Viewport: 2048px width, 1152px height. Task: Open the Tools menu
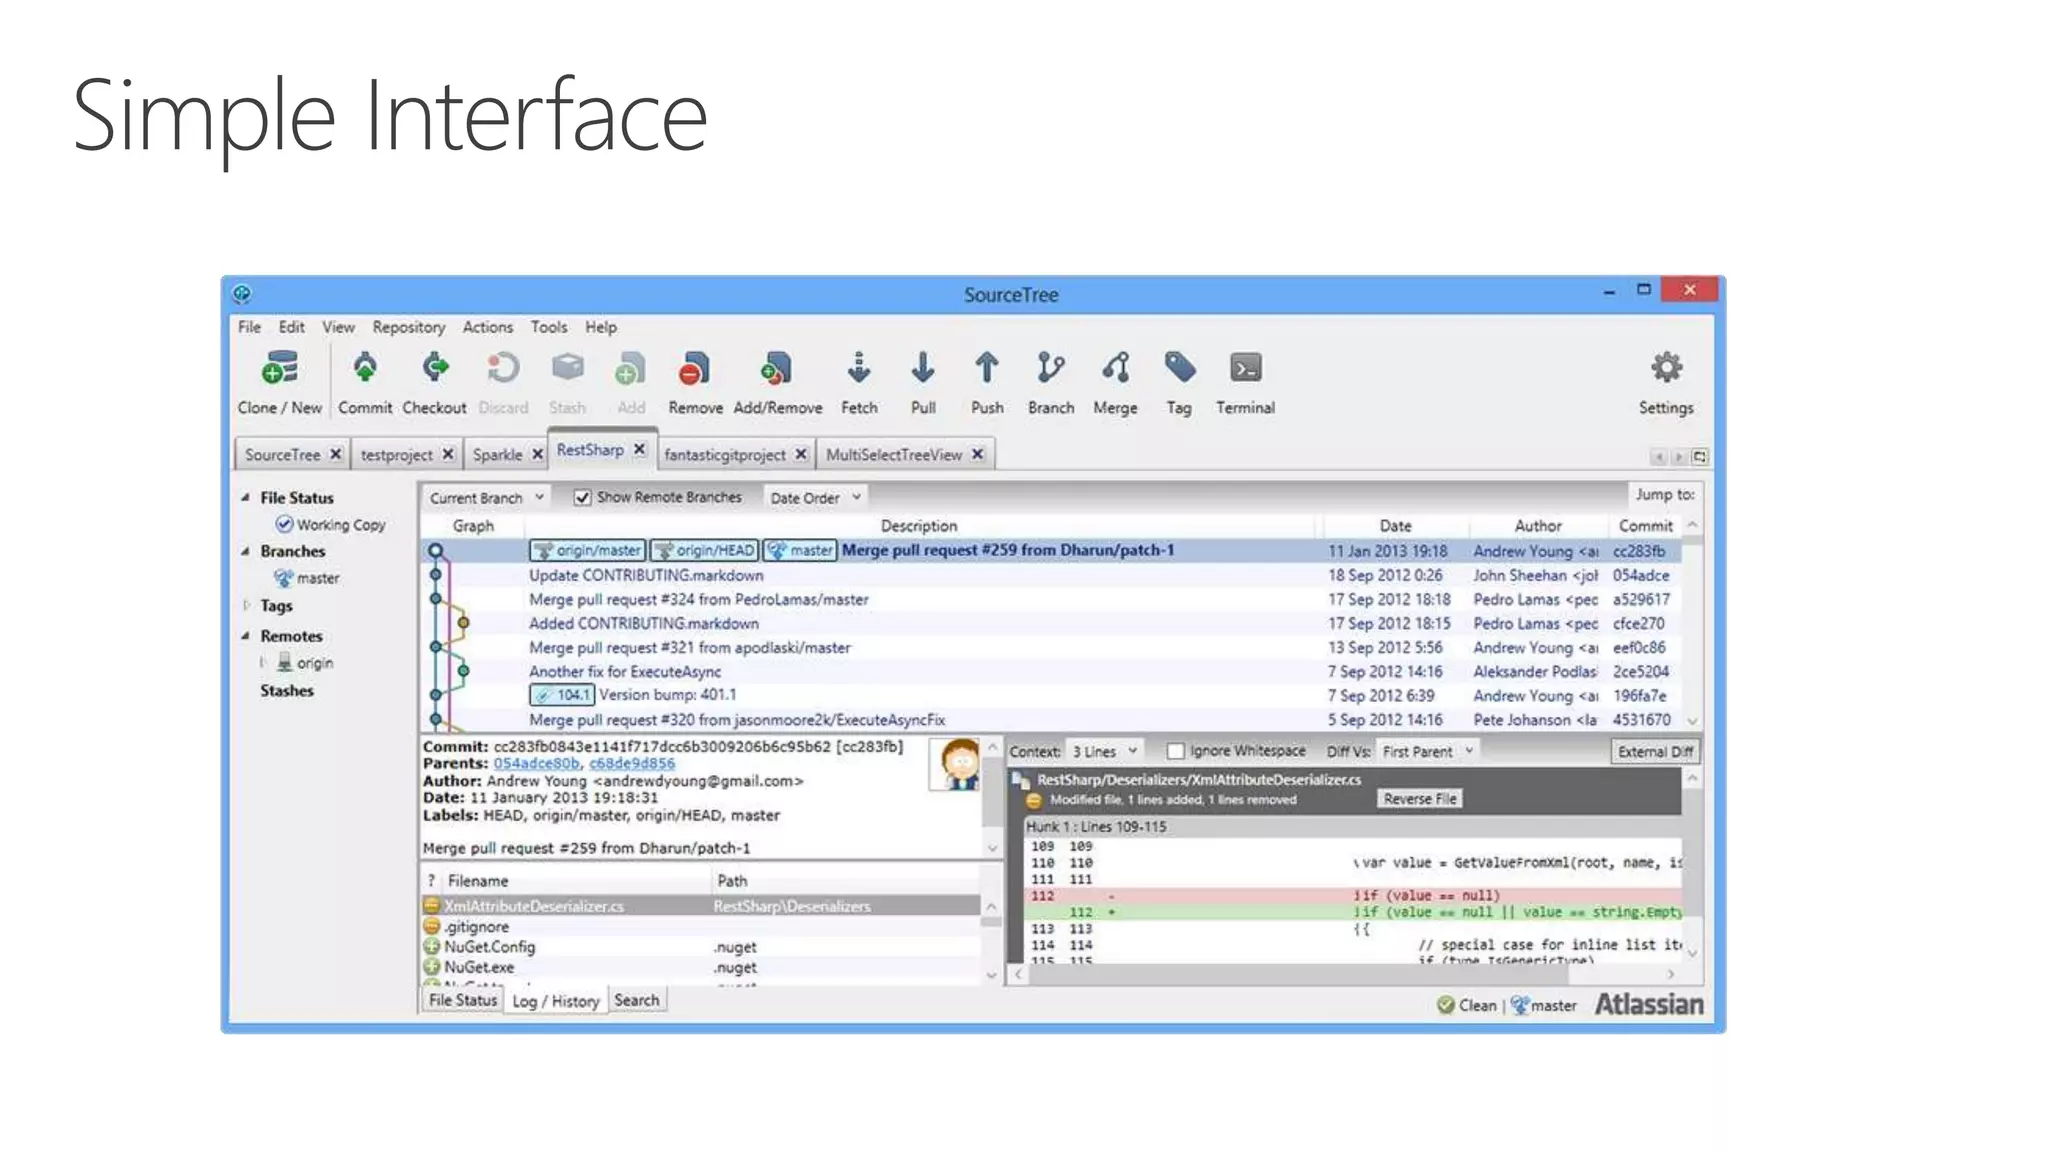(548, 327)
